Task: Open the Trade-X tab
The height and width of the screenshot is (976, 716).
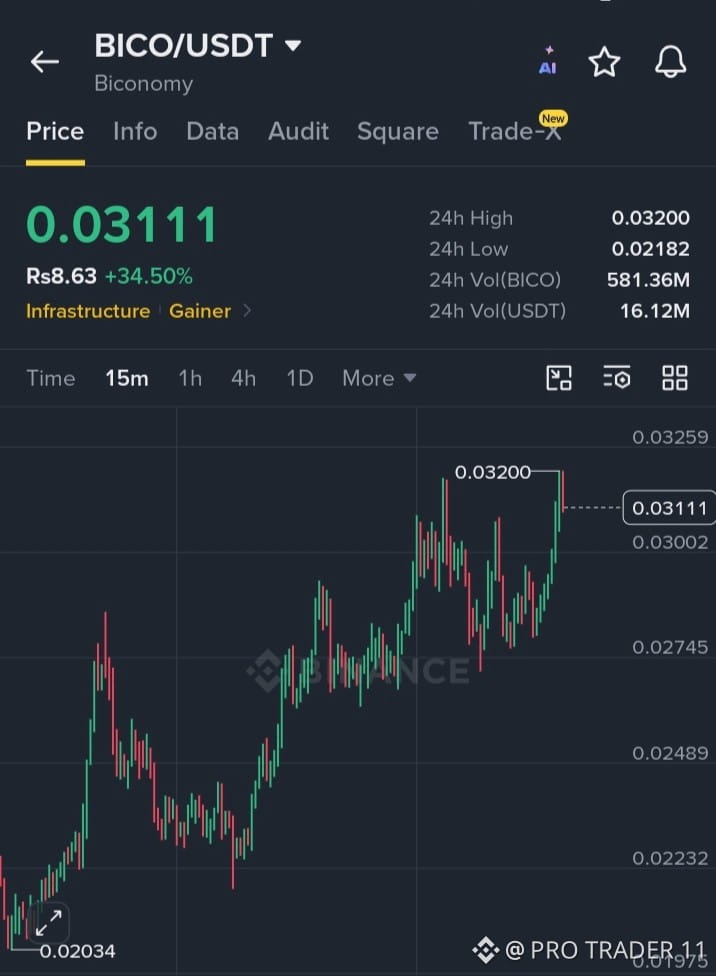Action: coord(516,131)
